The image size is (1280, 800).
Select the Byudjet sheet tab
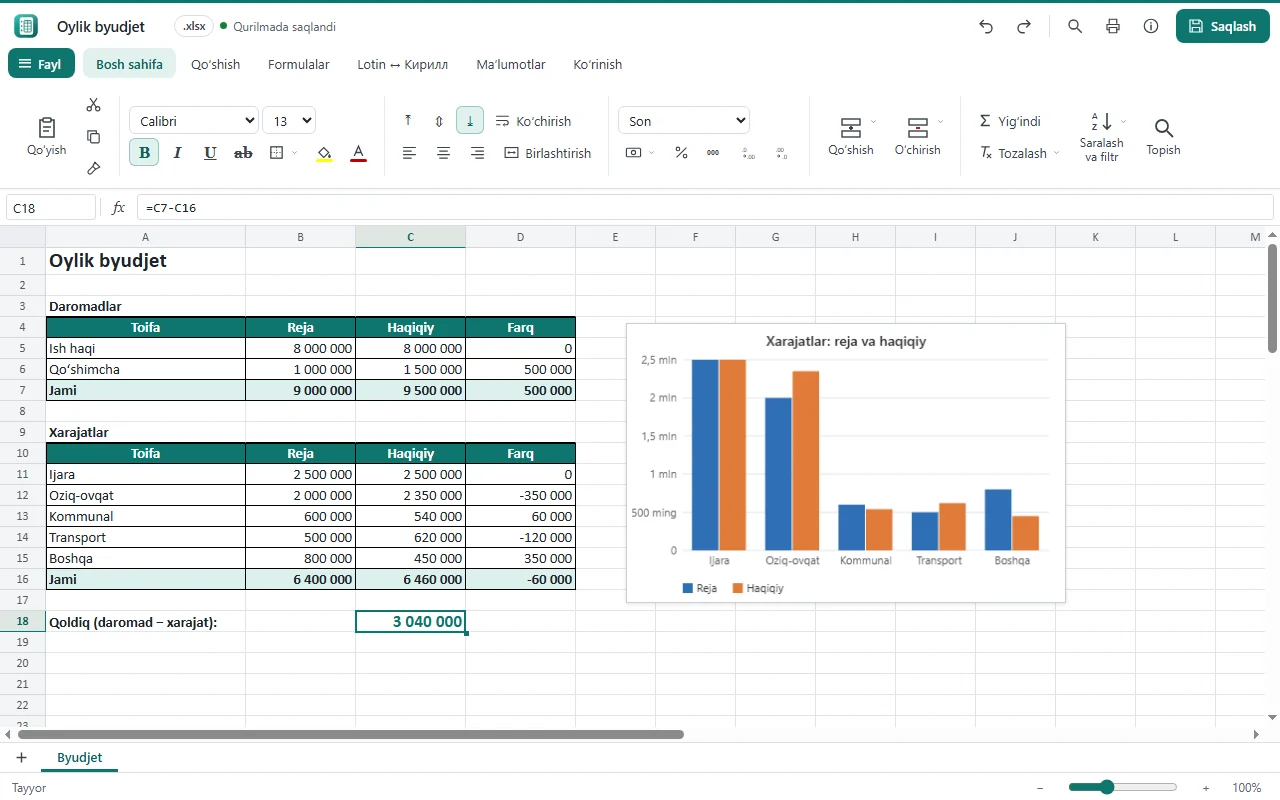[x=80, y=758]
